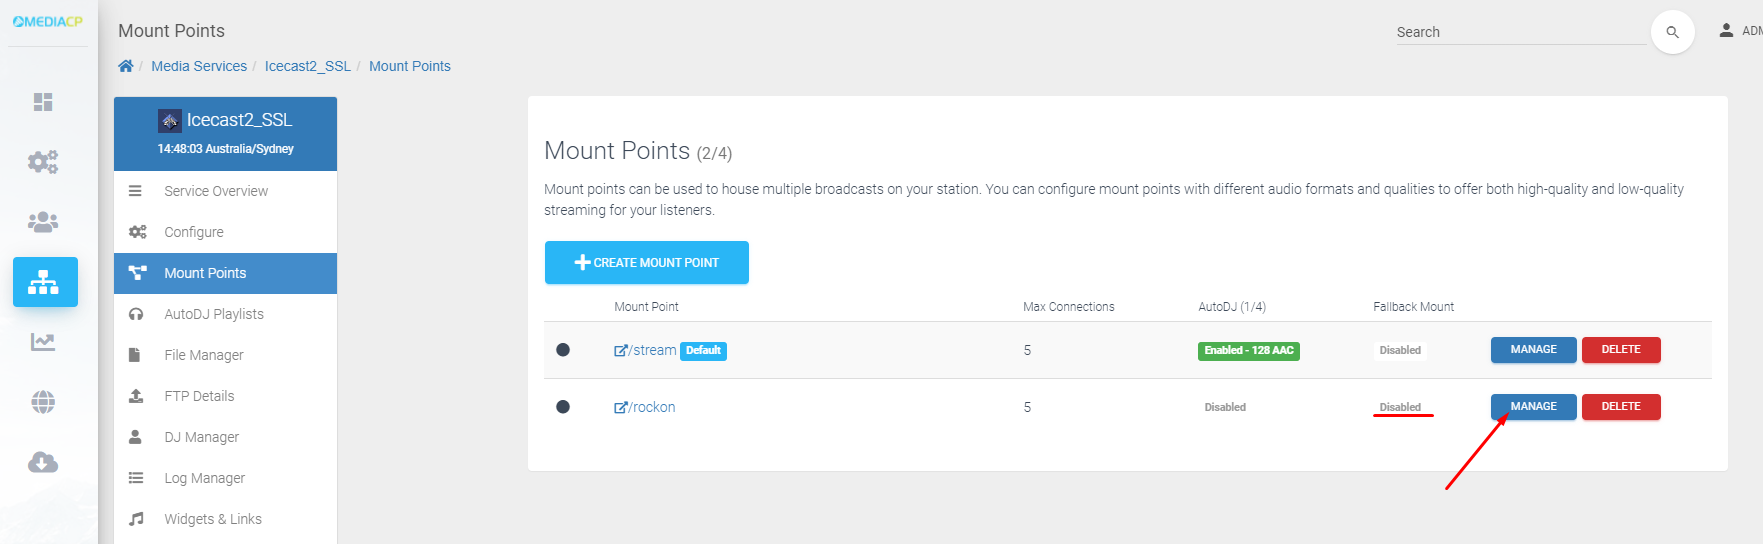Click Media Services breadcrumb link
Screen dimensions: 1763x544
point(199,66)
